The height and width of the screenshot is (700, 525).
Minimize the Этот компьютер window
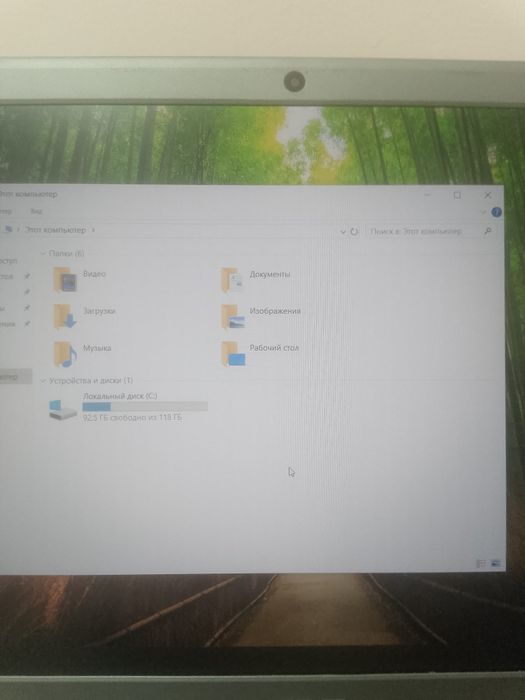point(427,195)
